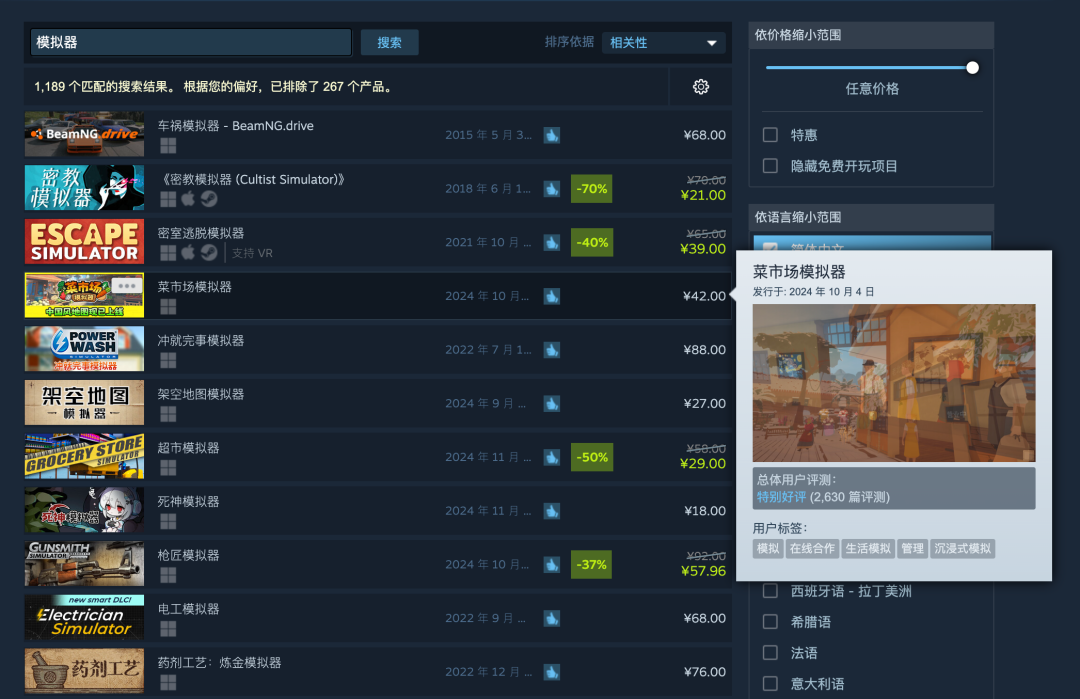Open the 相关性 sort-by dropdown
Image resolution: width=1080 pixels, height=699 pixels.
point(664,43)
